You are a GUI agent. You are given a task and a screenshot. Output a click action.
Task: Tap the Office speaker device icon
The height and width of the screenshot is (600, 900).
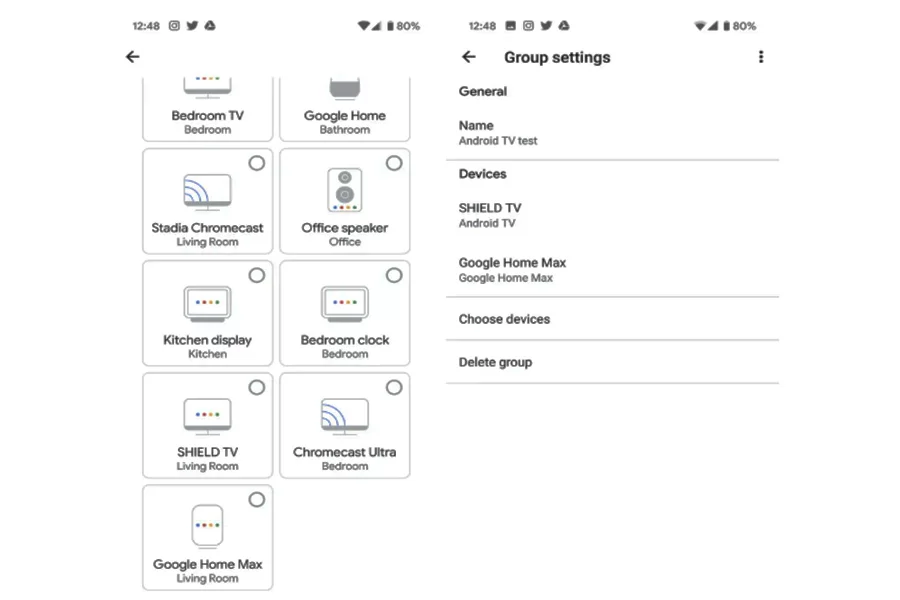344,190
